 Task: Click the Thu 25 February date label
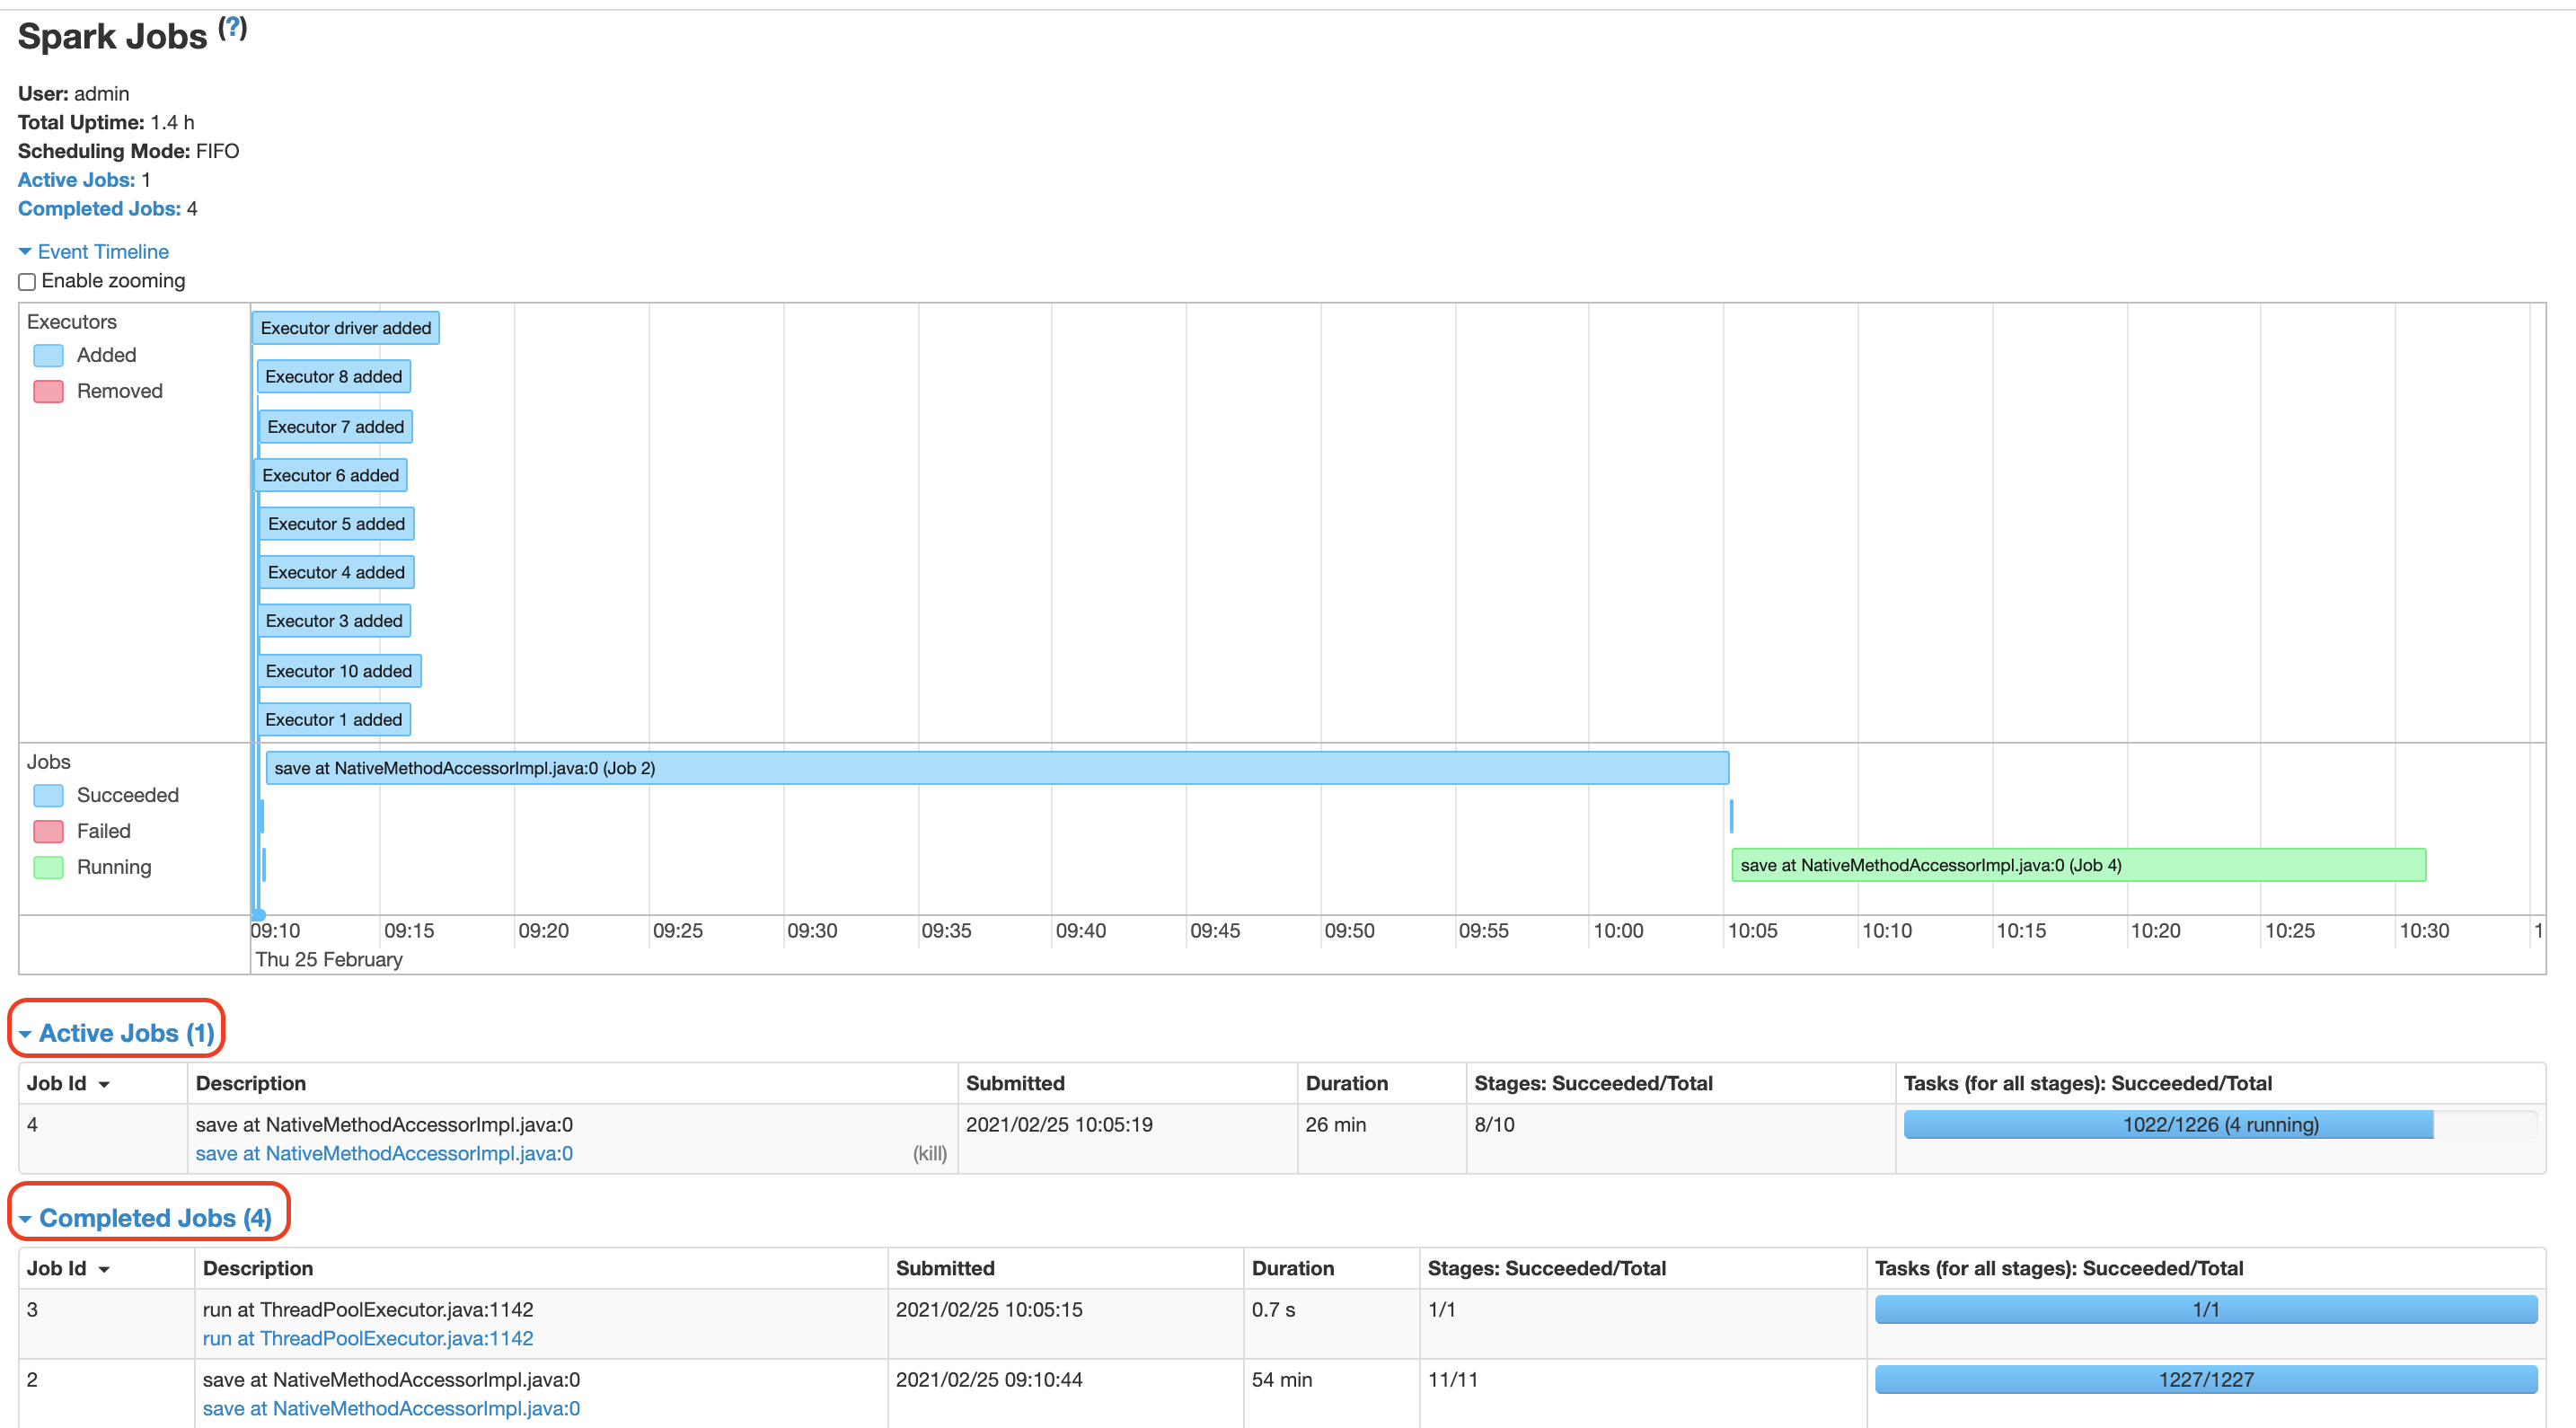[329, 959]
